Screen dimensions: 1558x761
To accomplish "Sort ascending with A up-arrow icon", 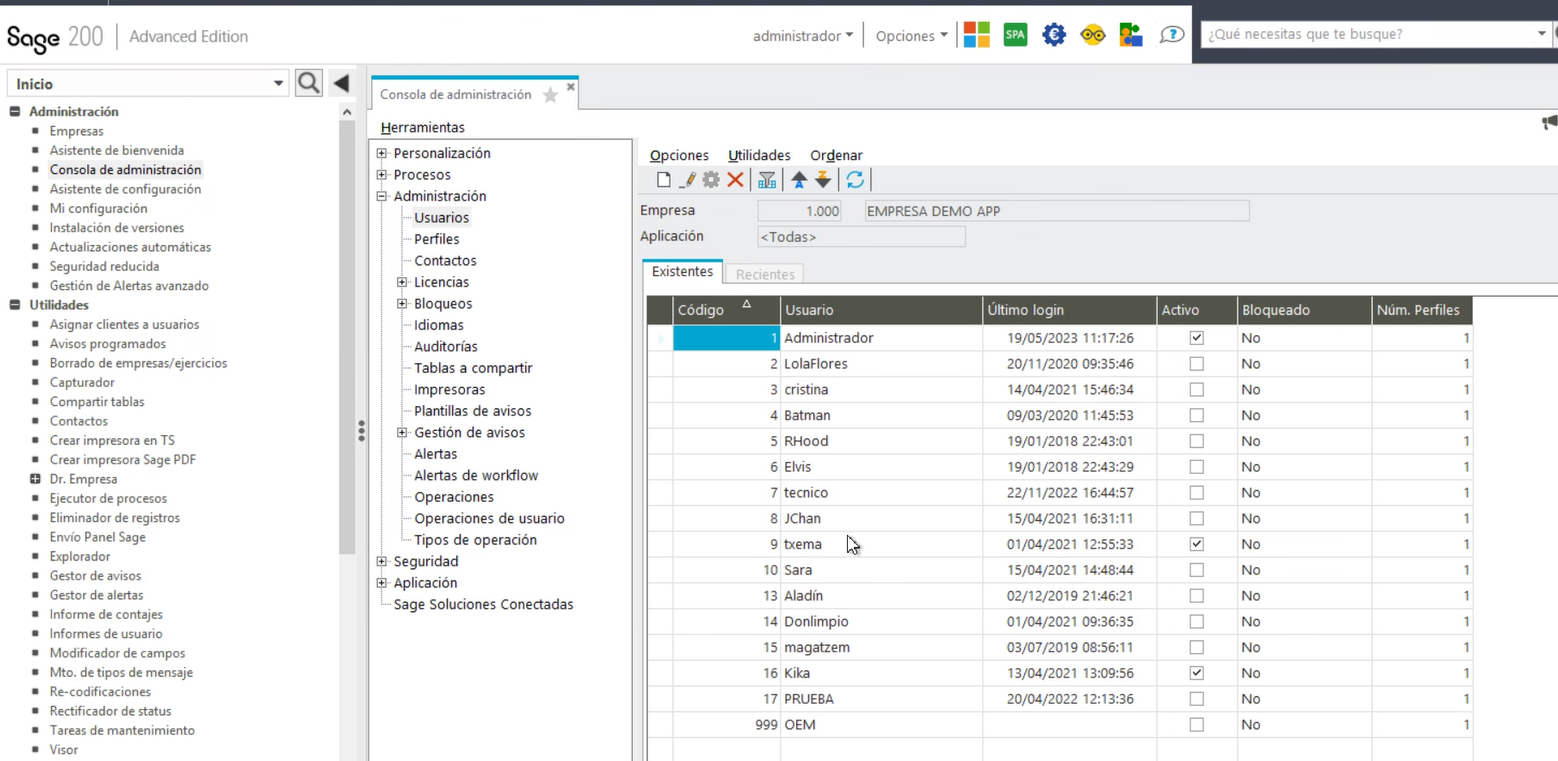I will tap(799, 180).
